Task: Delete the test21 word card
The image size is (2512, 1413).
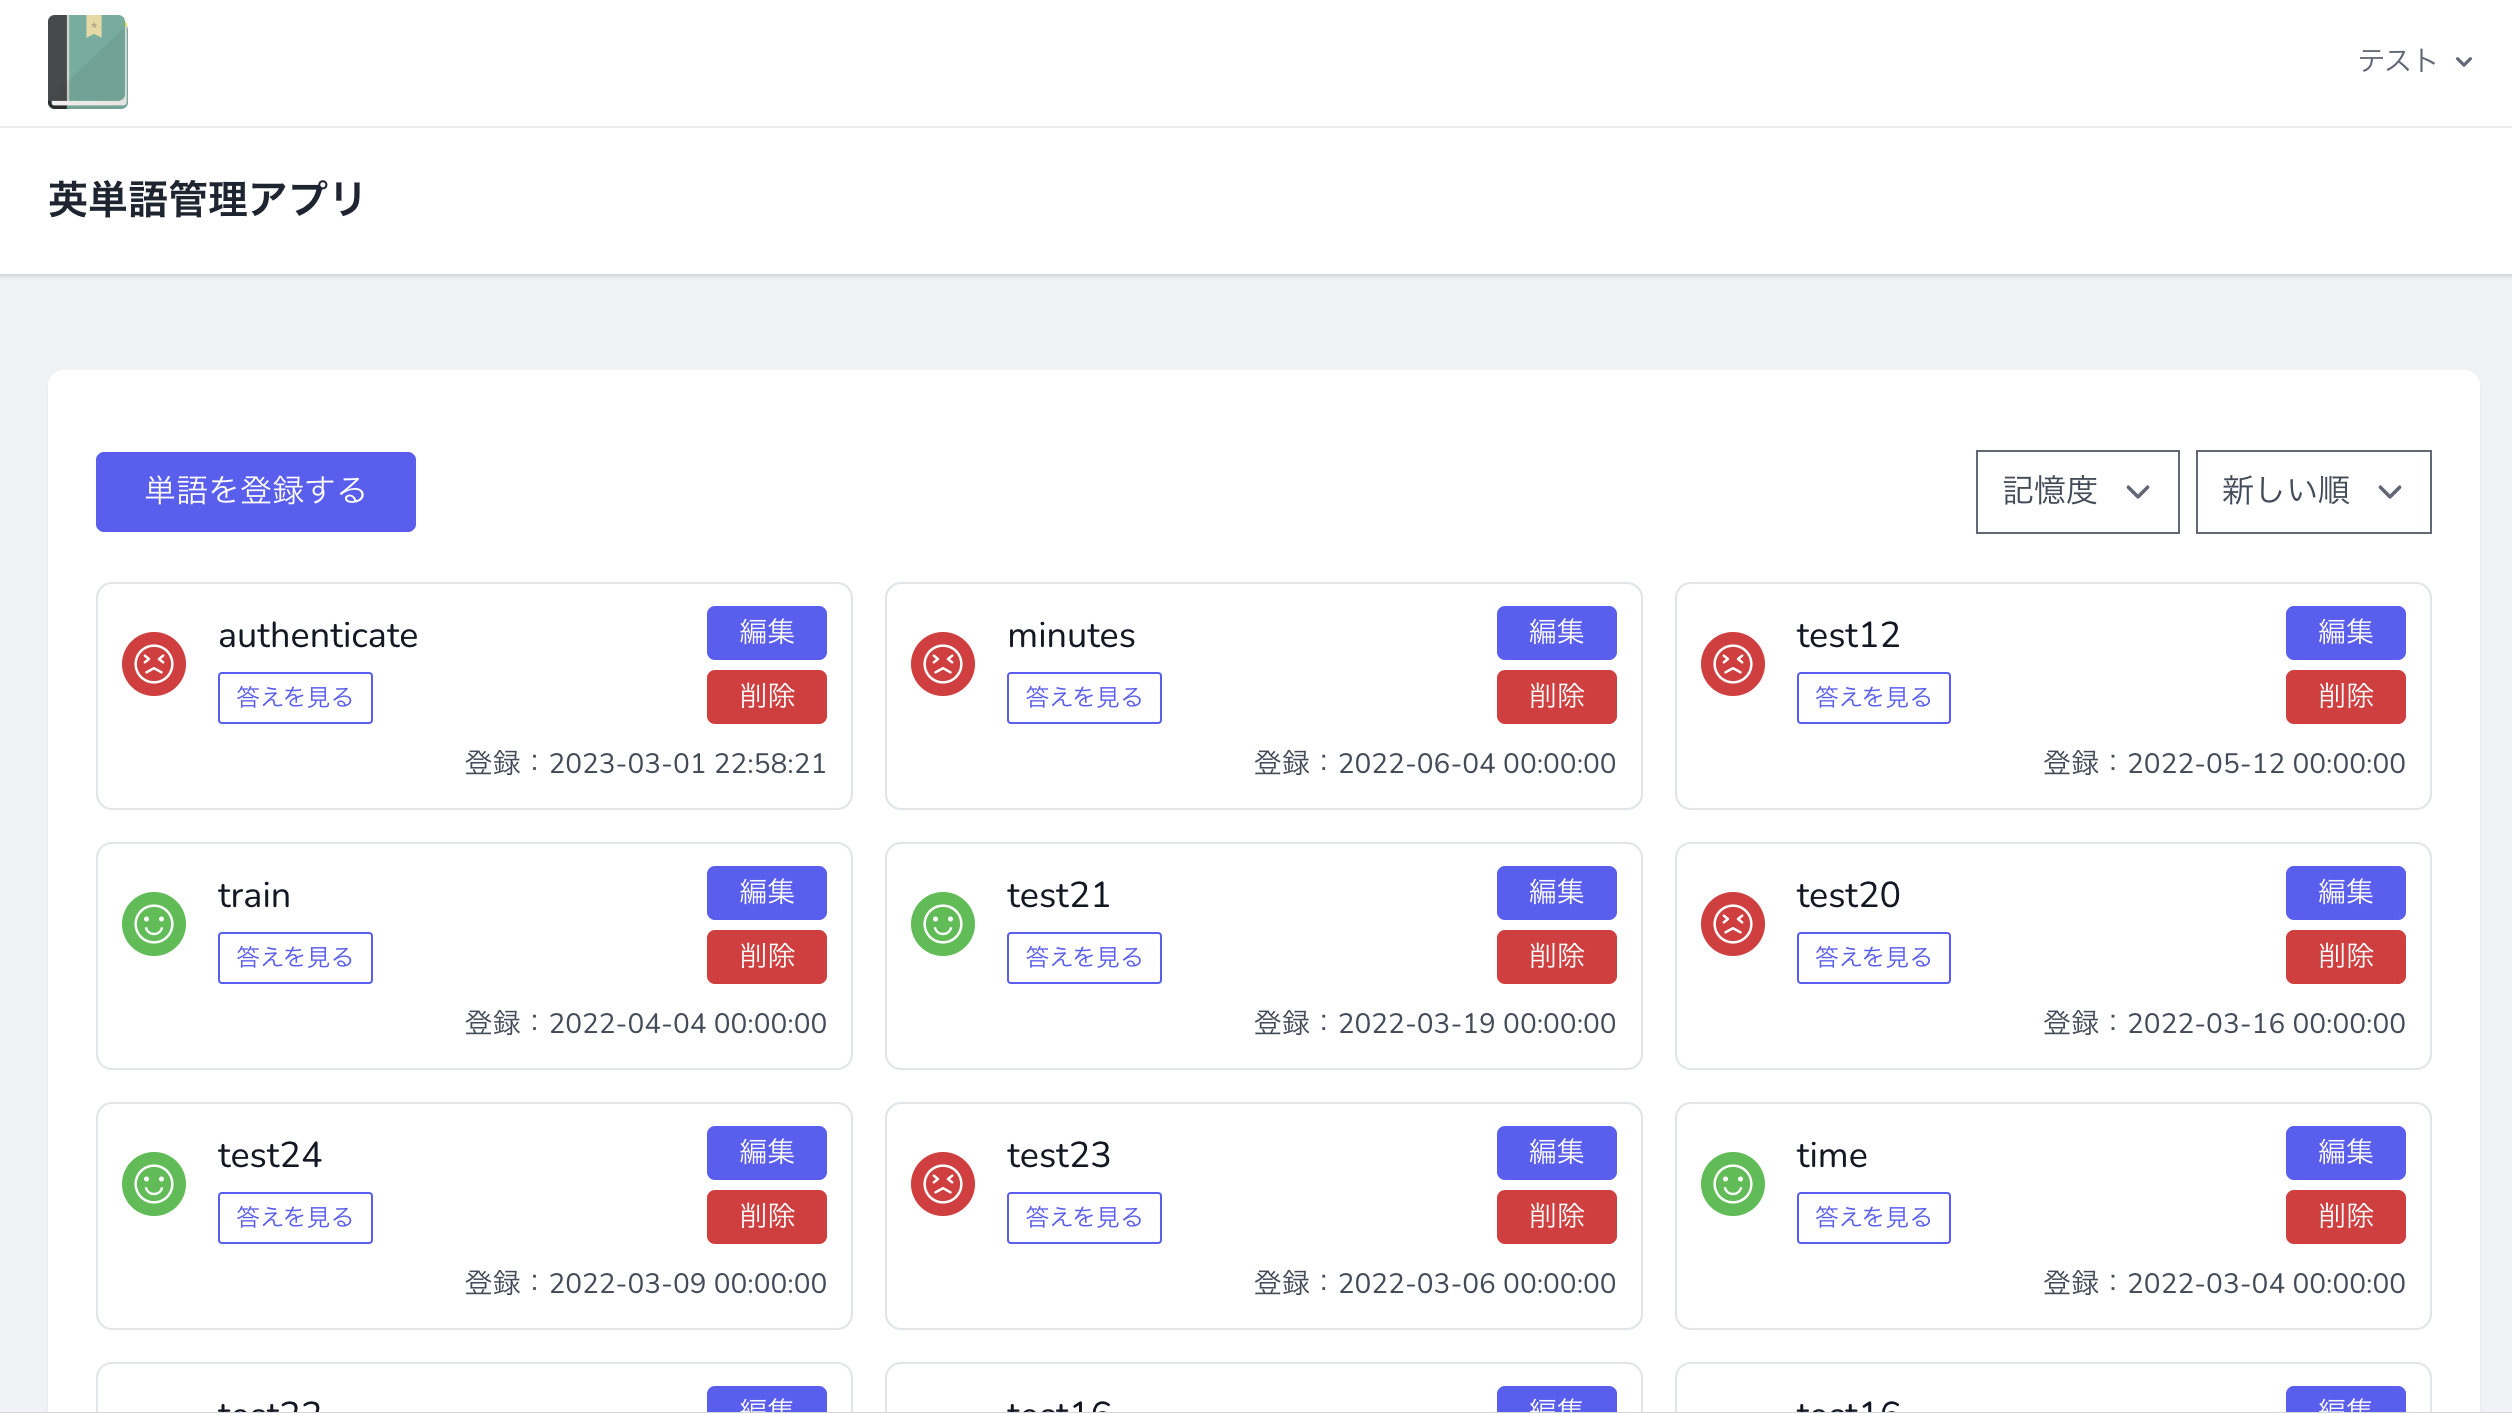Action: [x=1556, y=956]
